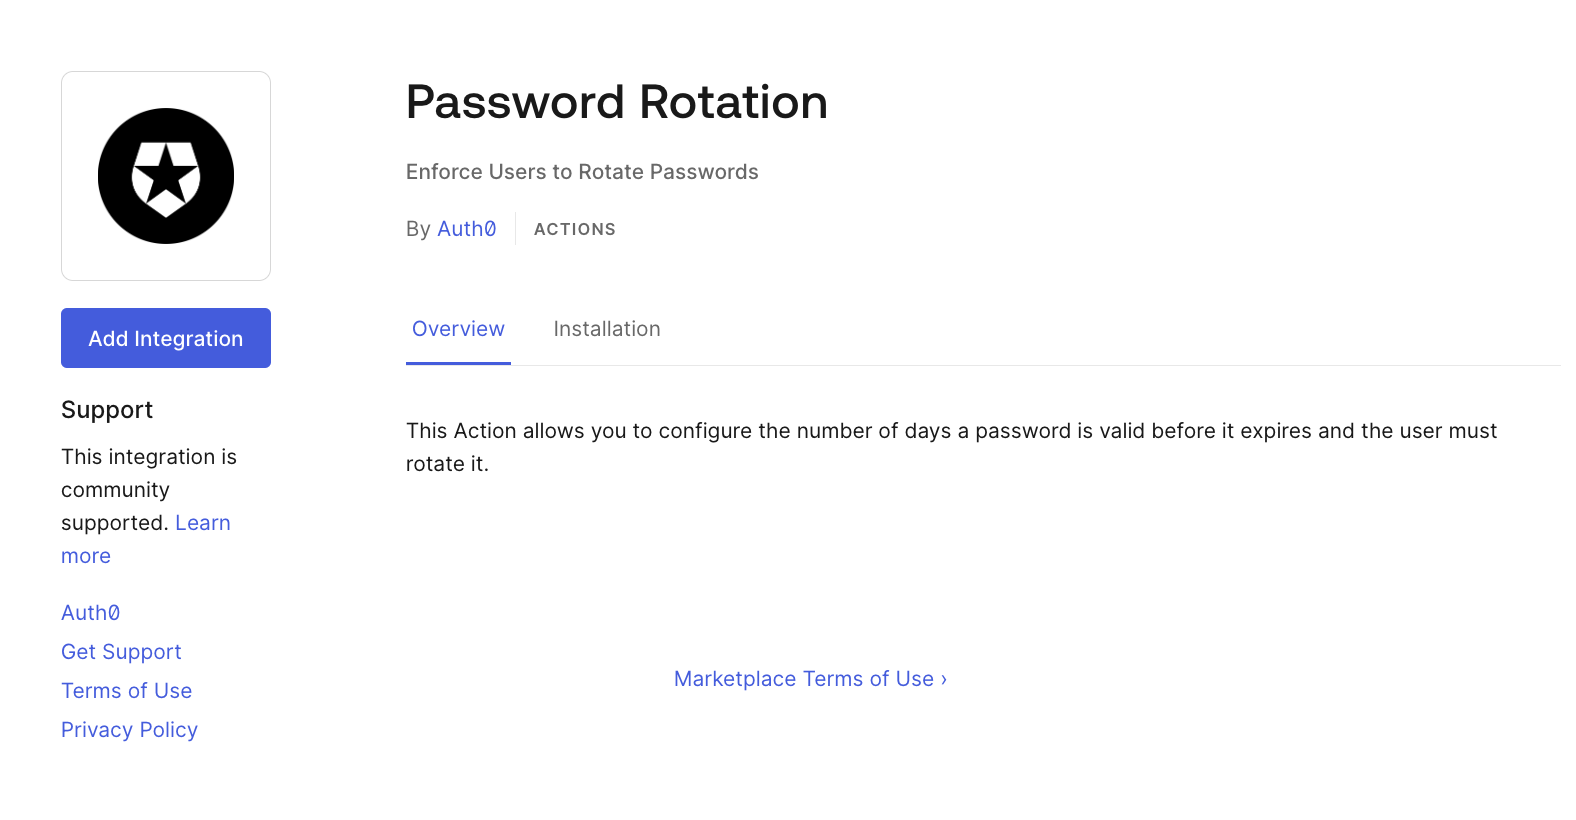Image resolution: width=1576 pixels, height=820 pixels.
Task: Open the Get Support link
Action: point(121,652)
